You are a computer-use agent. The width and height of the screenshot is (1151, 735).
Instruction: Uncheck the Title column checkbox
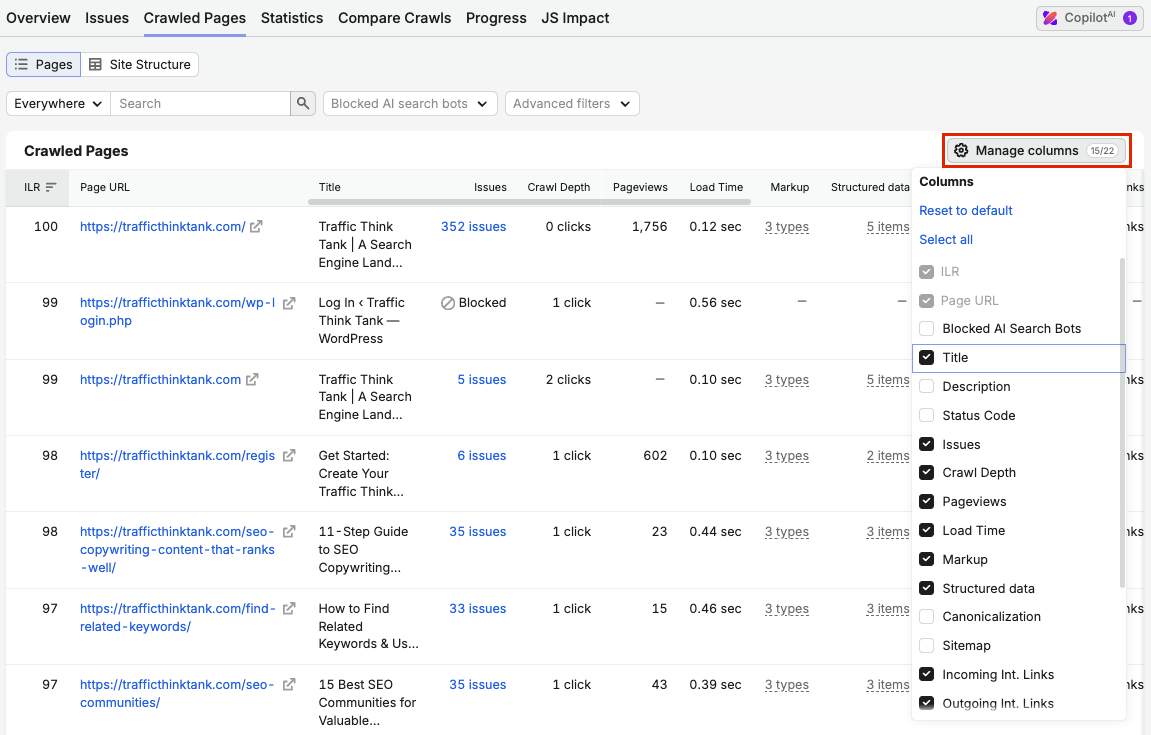click(926, 358)
